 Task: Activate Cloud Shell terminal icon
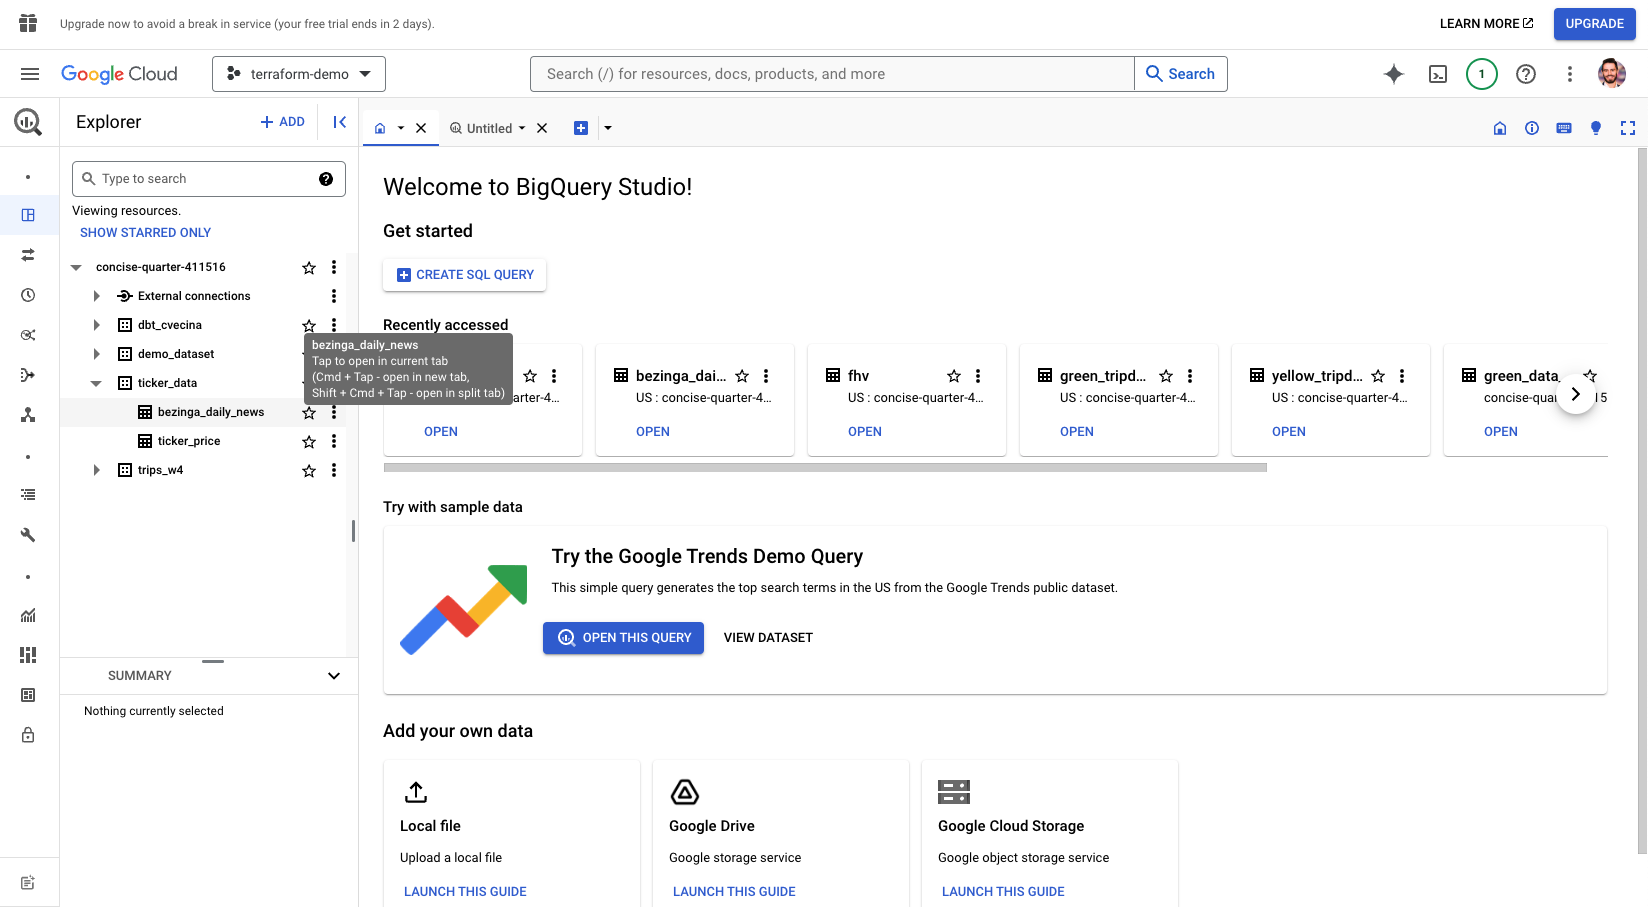pos(1438,74)
